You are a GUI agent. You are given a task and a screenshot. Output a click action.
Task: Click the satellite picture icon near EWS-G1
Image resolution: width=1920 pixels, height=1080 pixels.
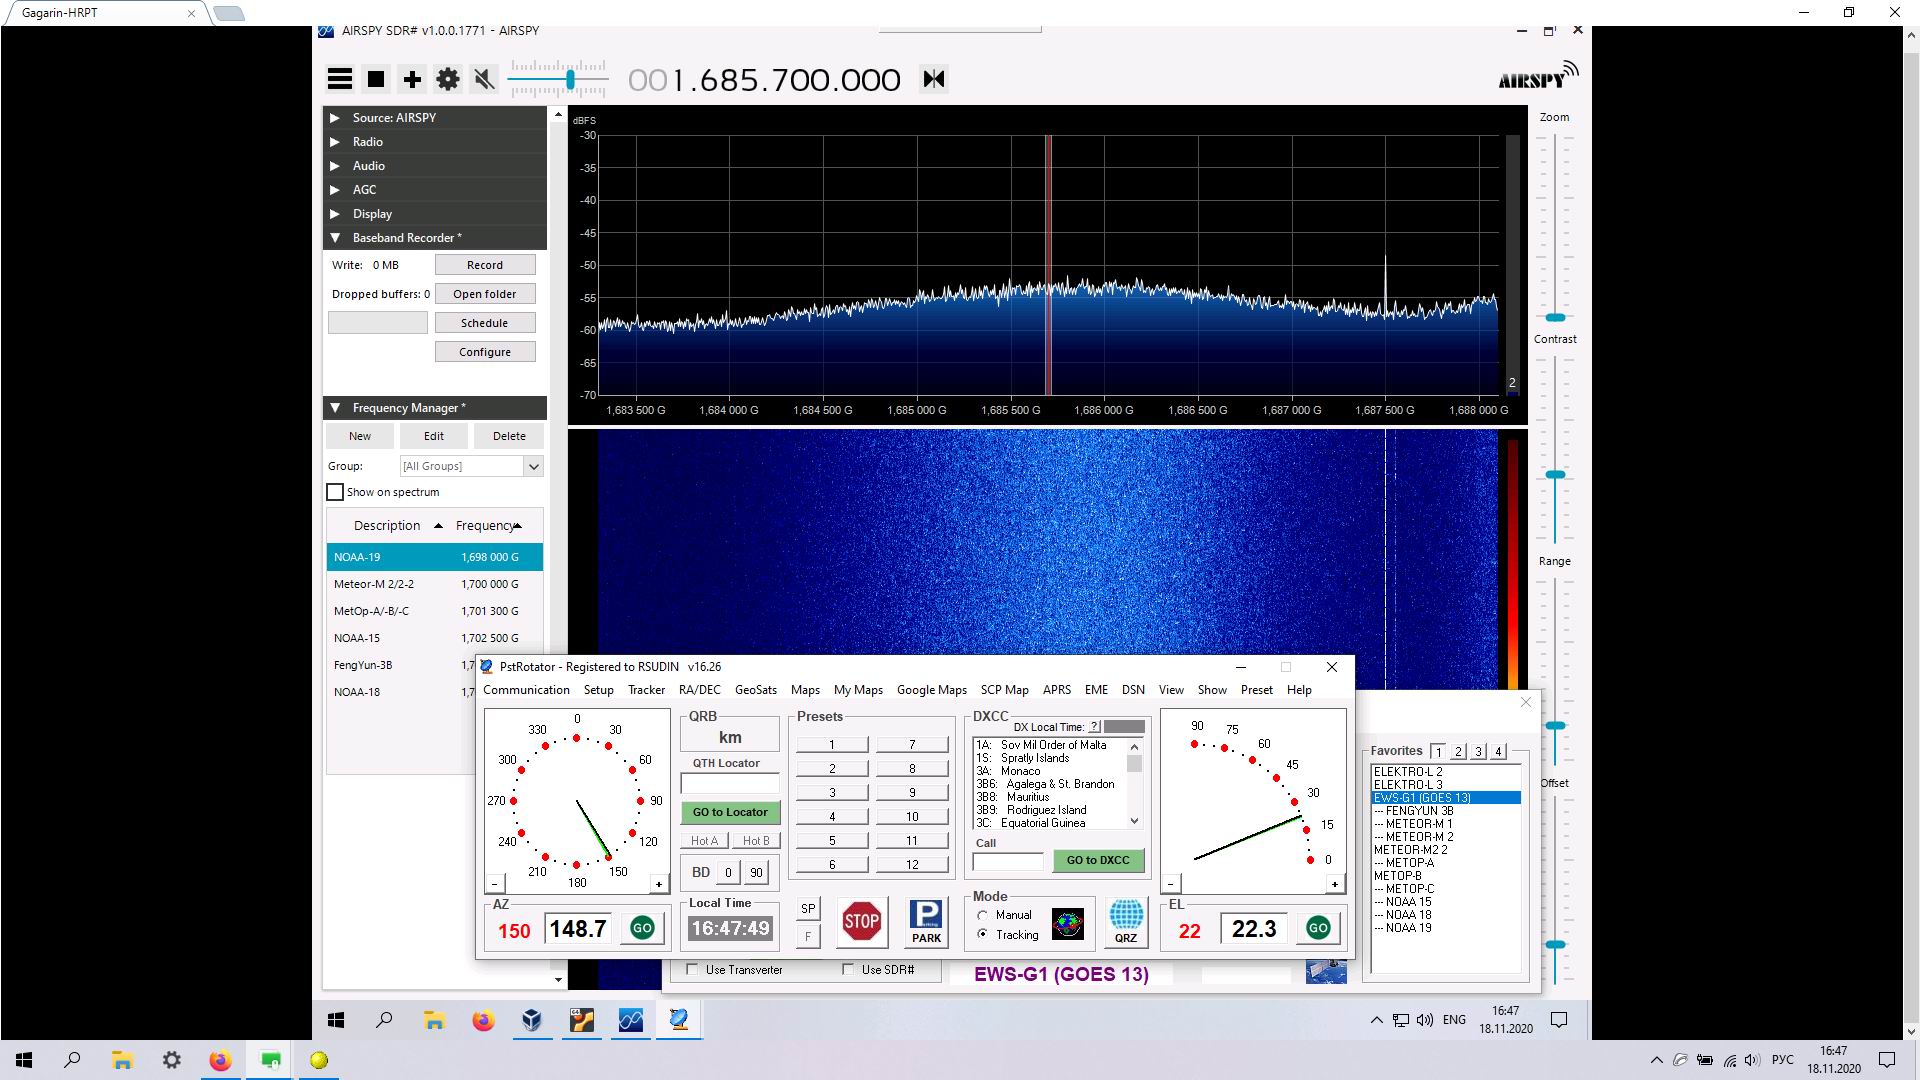click(x=1326, y=971)
